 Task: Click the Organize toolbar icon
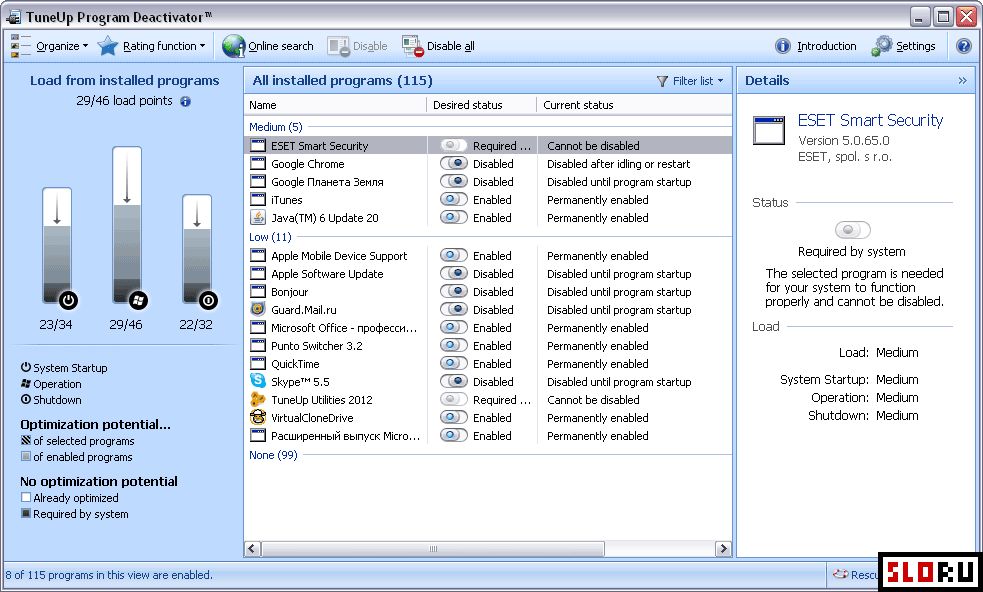click(x=20, y=46)
